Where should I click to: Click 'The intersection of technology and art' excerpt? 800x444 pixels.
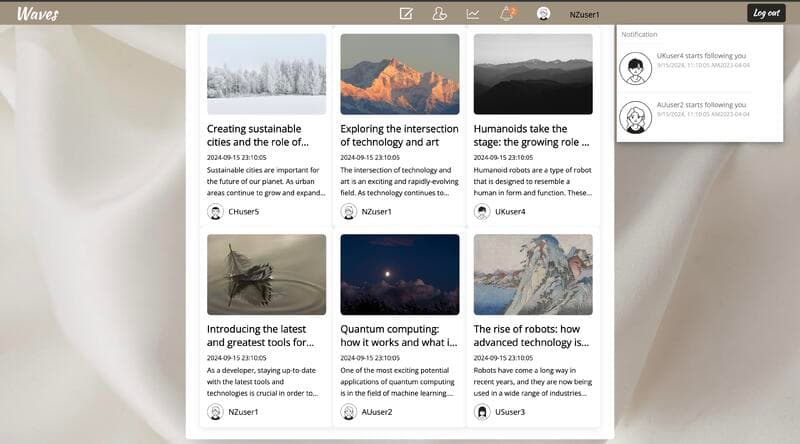pos(399,181)
